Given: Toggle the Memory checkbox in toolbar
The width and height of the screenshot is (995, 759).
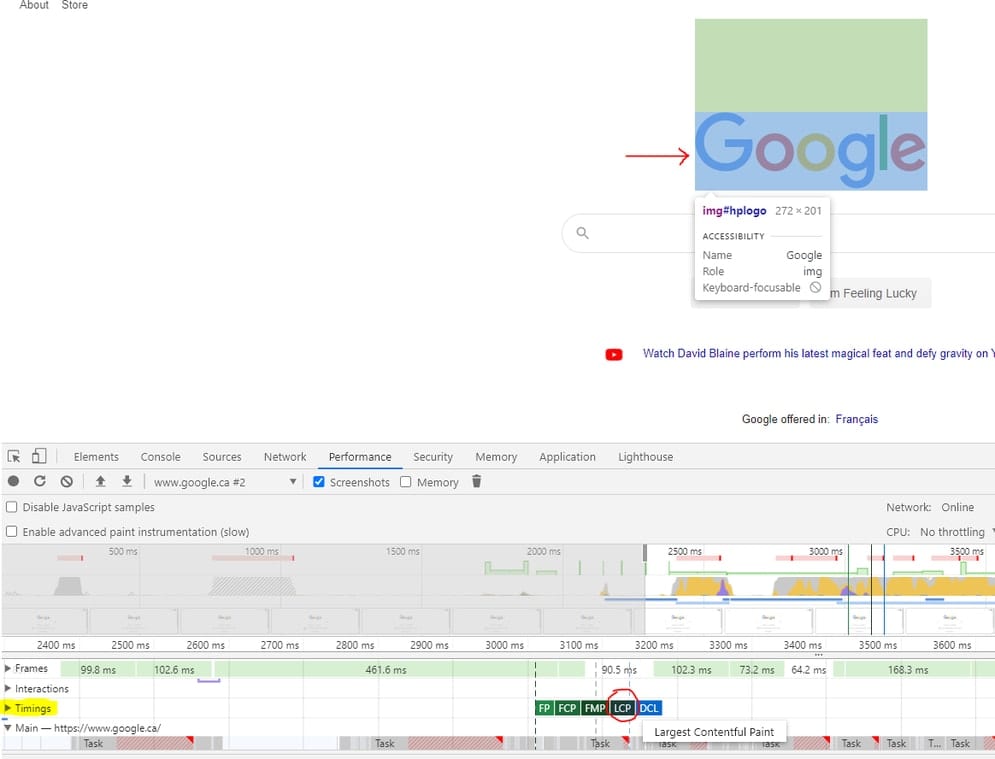Looking at the screenshot, I should pos(405,482).
